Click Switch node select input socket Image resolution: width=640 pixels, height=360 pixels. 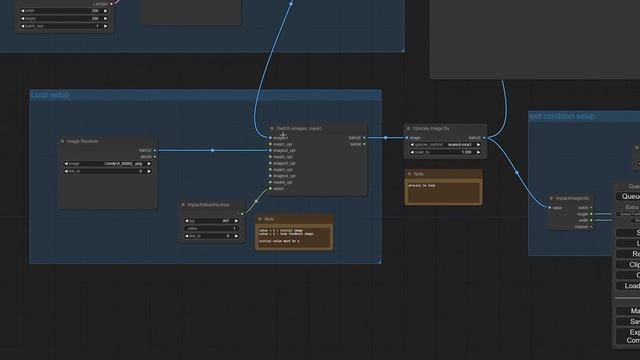[270, 189]
